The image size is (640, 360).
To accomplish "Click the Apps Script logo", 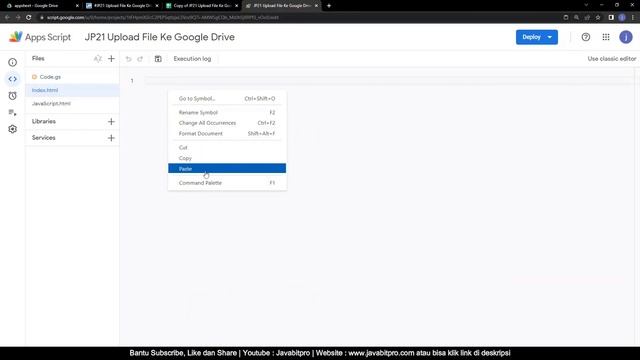I will tap(40, 37).
